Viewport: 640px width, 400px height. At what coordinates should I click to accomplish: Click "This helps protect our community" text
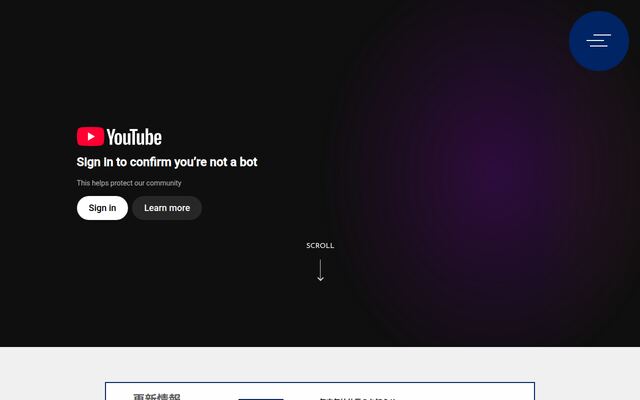coord(129,183)
